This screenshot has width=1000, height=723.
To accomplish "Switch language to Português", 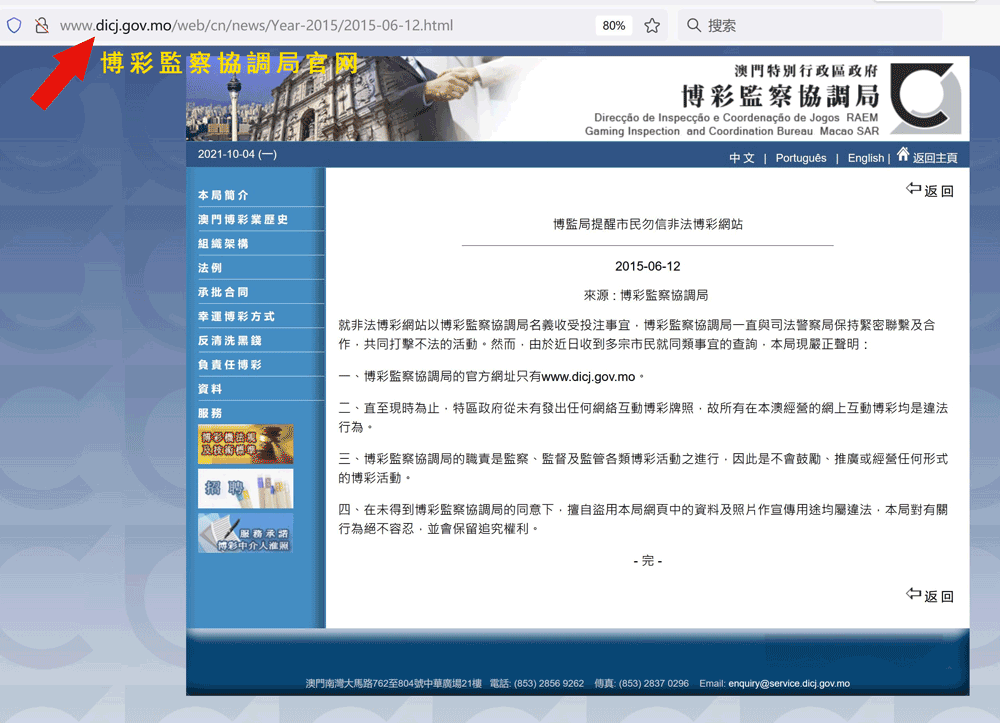I will (801, 158).
